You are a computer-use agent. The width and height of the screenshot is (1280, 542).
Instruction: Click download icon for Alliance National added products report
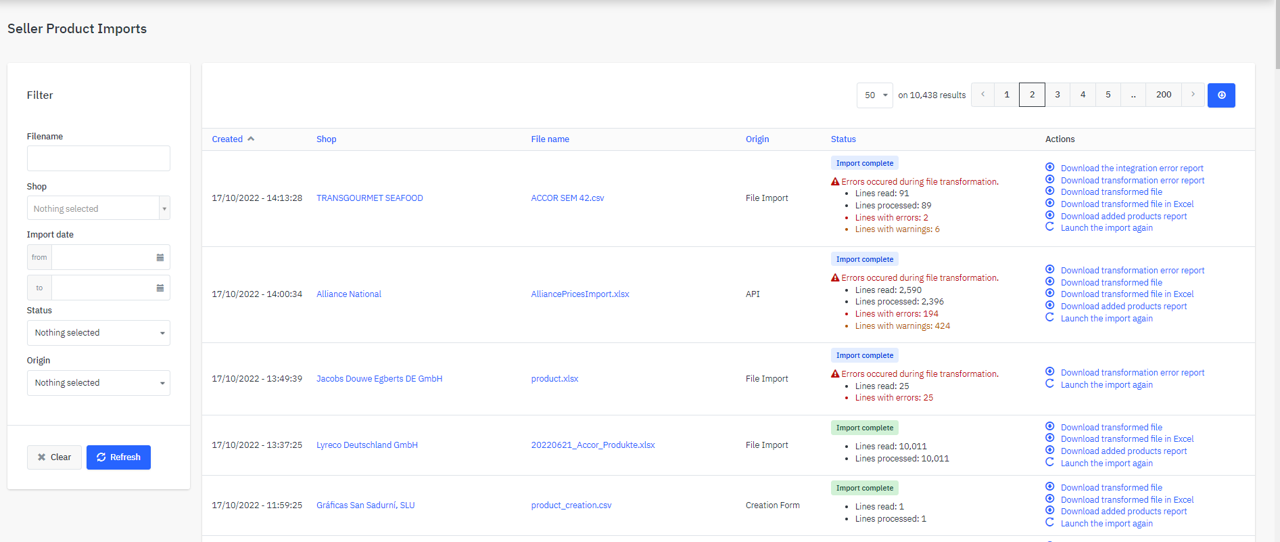coord(1050,306)
